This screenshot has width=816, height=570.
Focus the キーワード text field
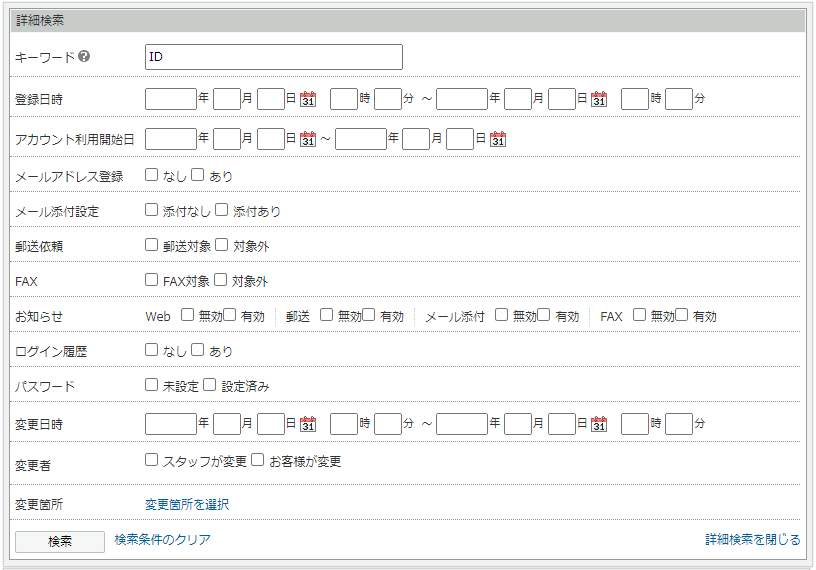pyautogui.click(x=273, y=57)
